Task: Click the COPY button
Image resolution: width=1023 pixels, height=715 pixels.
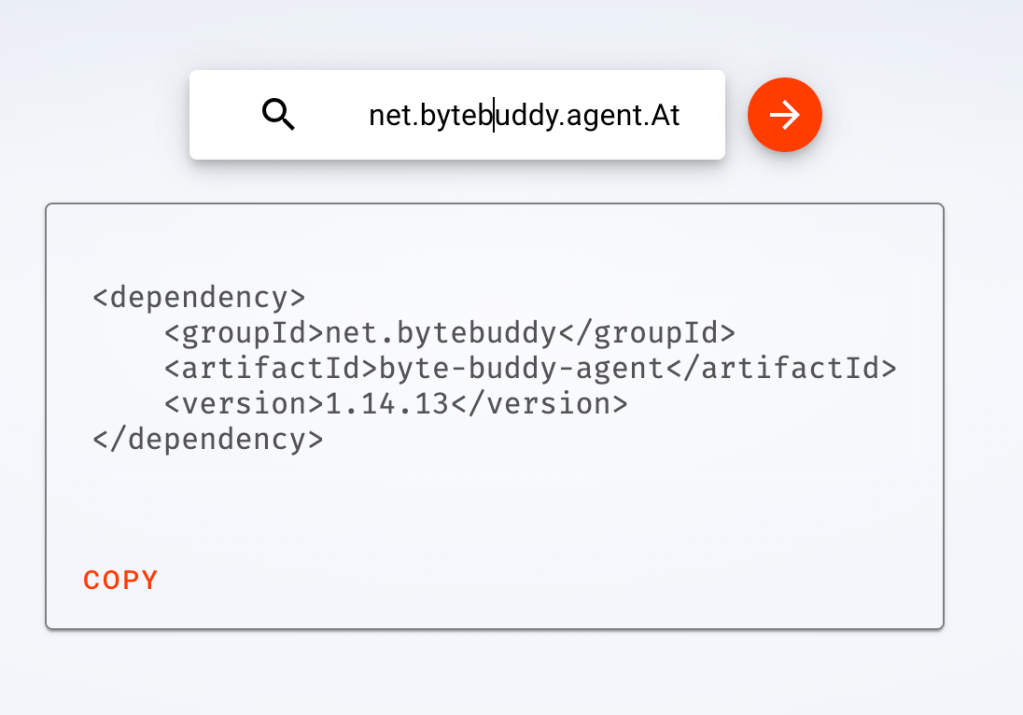Action: (x=121, y=580)
